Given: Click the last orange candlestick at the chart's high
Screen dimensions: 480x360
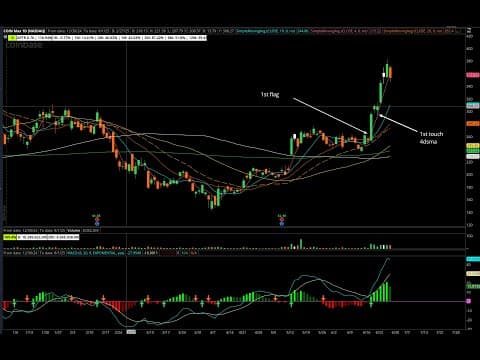Looking at the screenshot, I should point(390,72).
